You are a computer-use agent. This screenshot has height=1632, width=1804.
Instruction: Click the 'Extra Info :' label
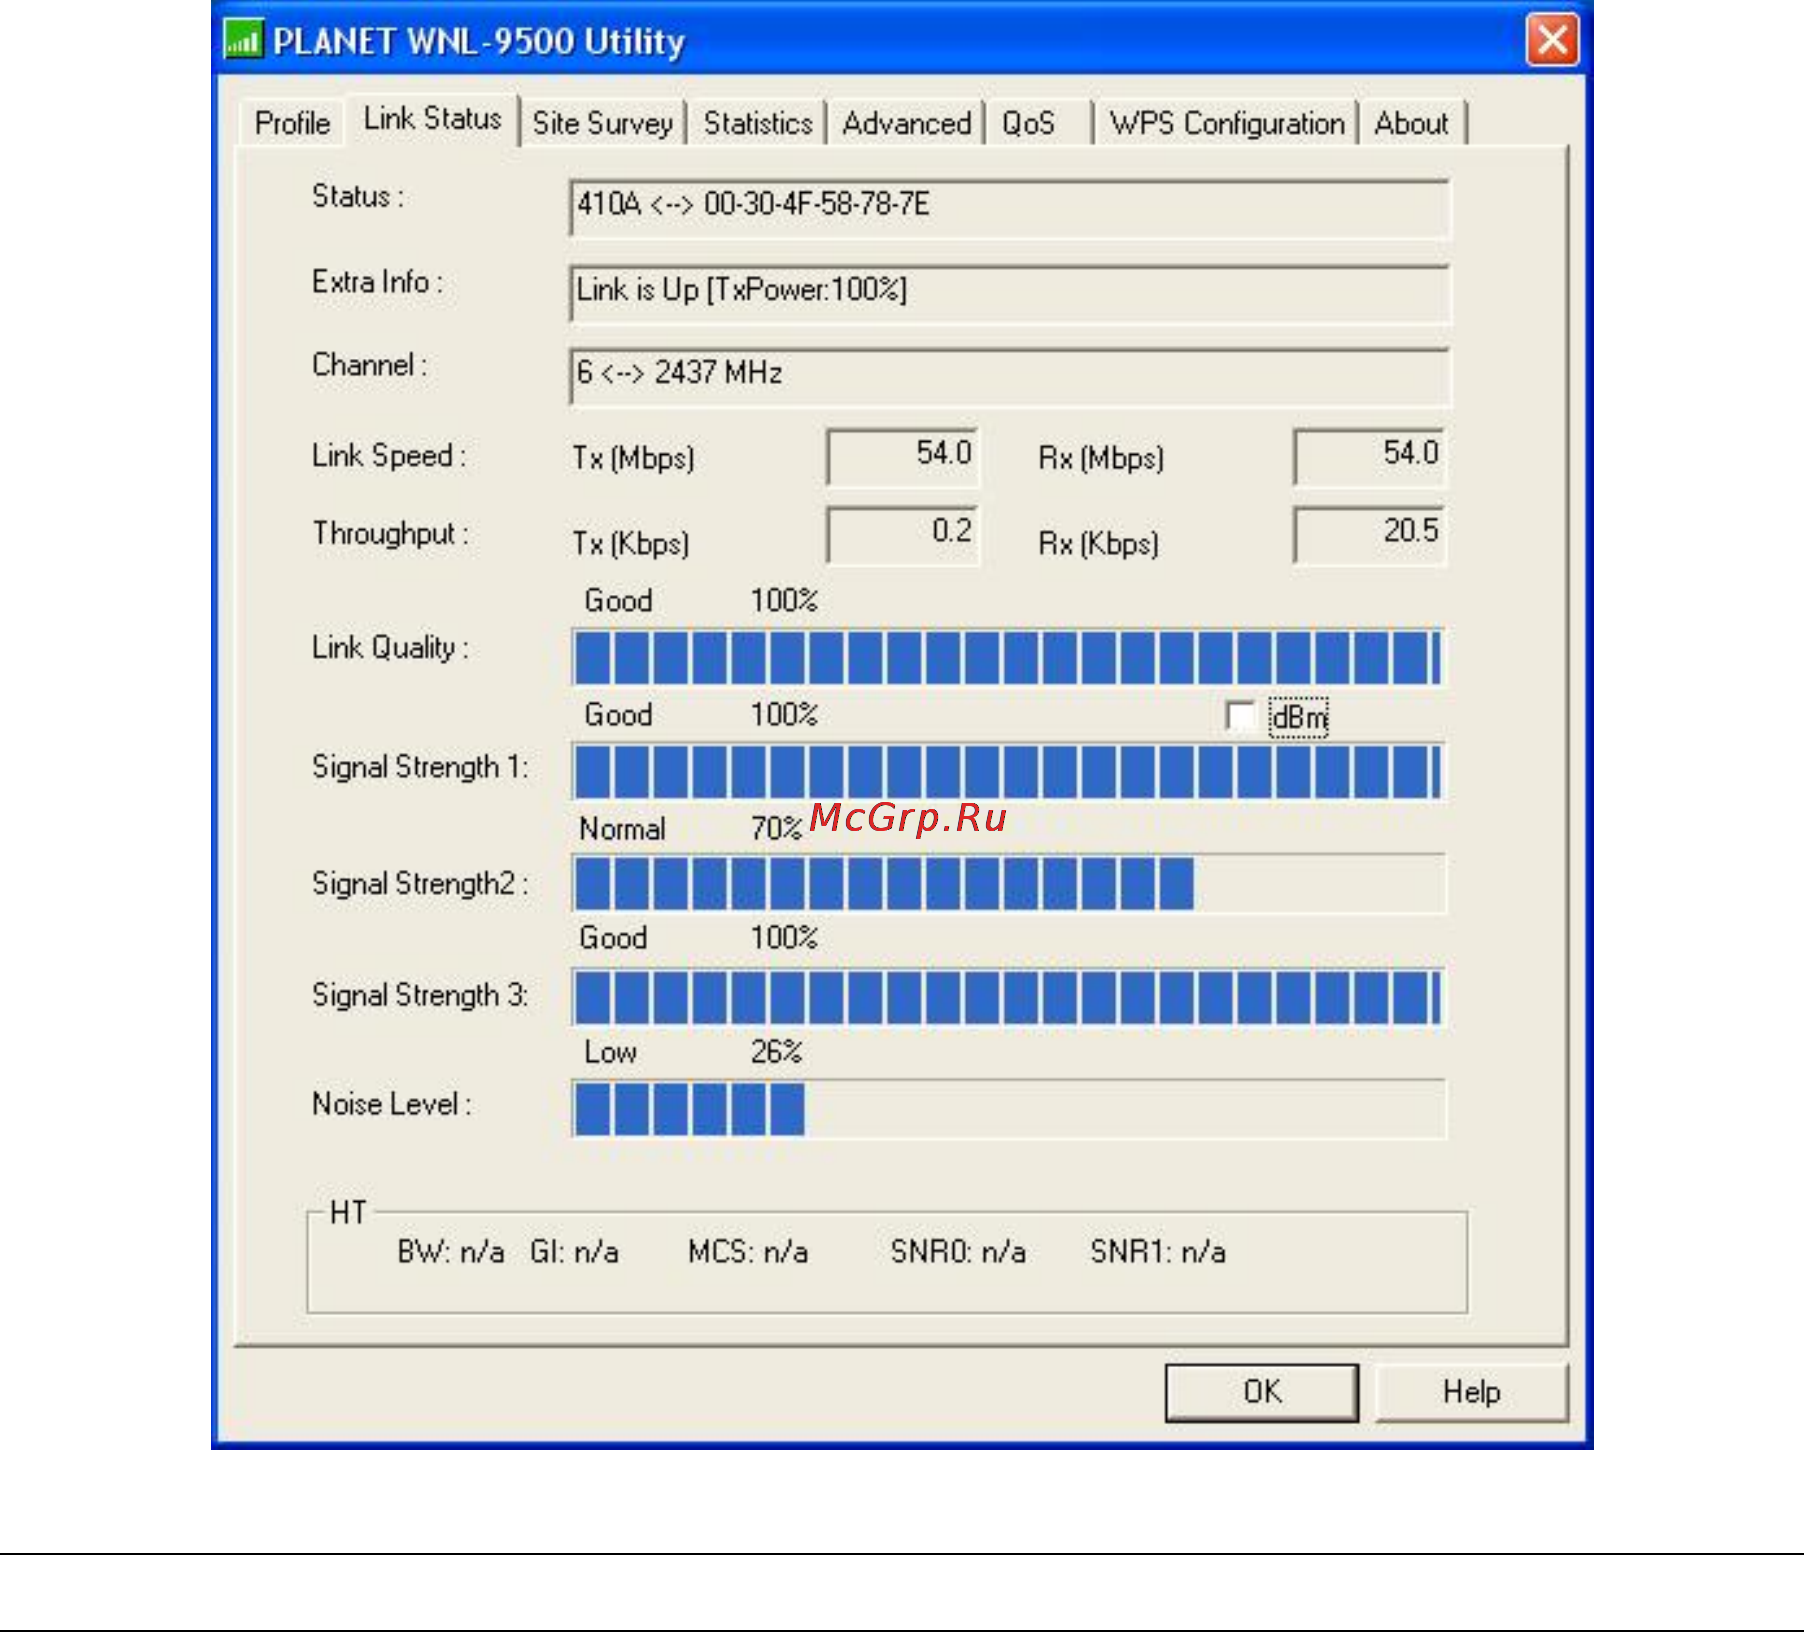pos(377,282)
